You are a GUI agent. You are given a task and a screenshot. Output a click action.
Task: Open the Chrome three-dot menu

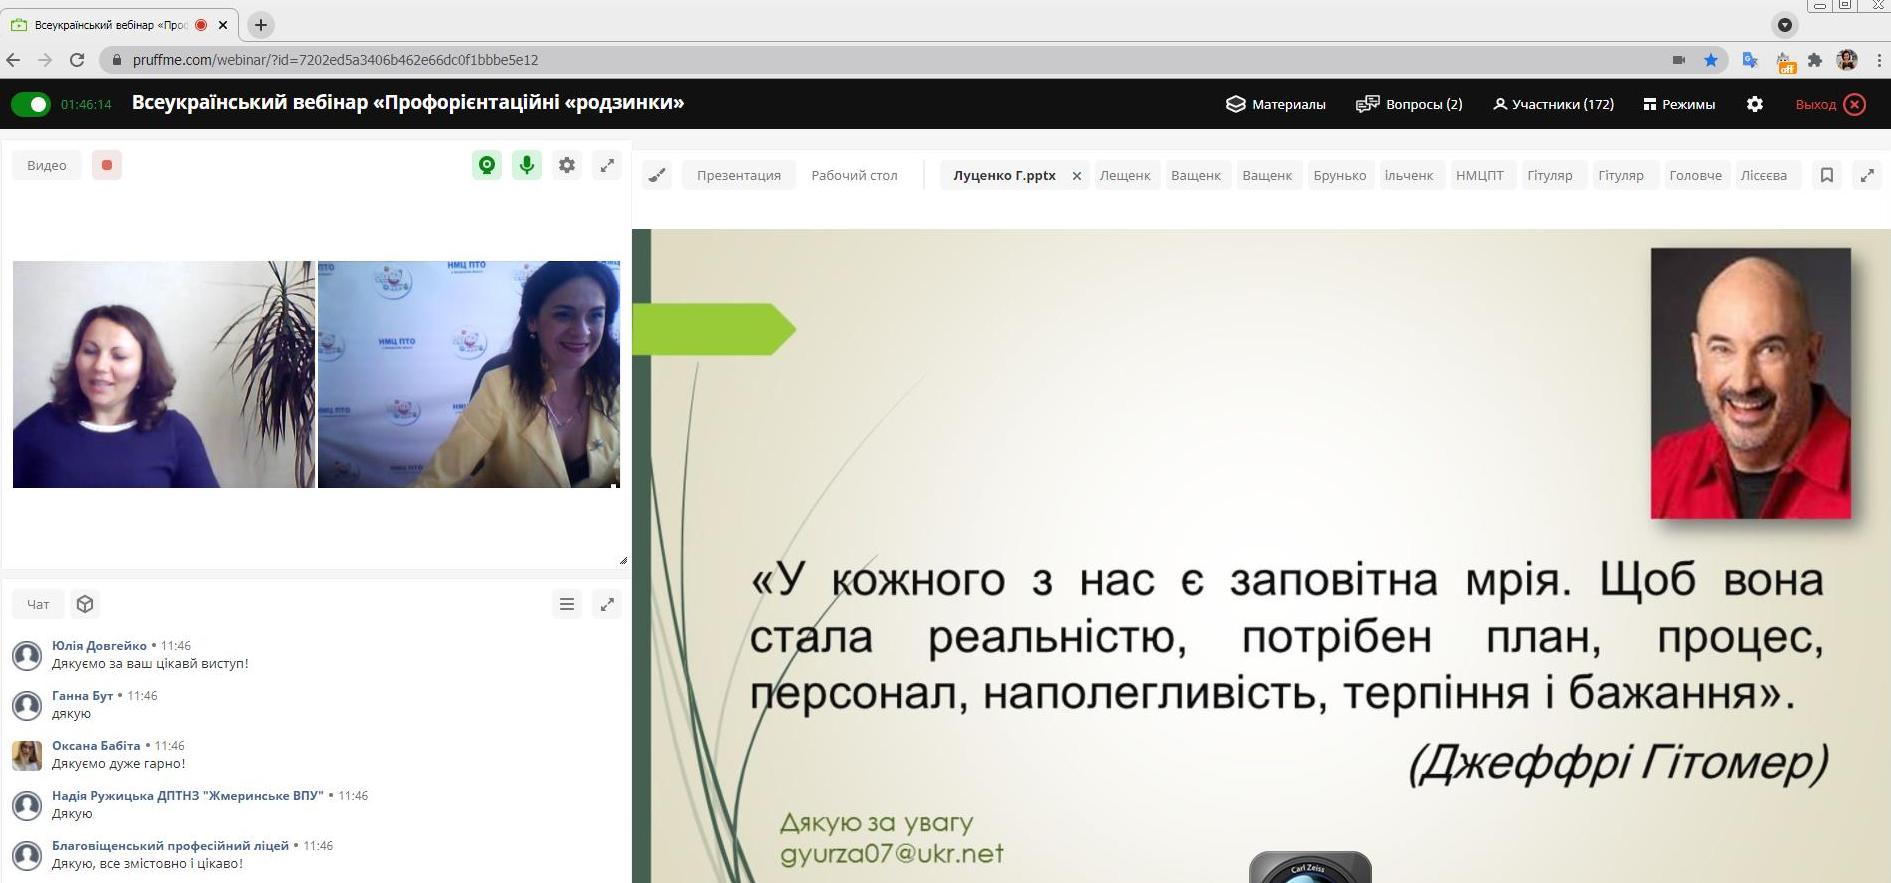[x=1878, y=60]
